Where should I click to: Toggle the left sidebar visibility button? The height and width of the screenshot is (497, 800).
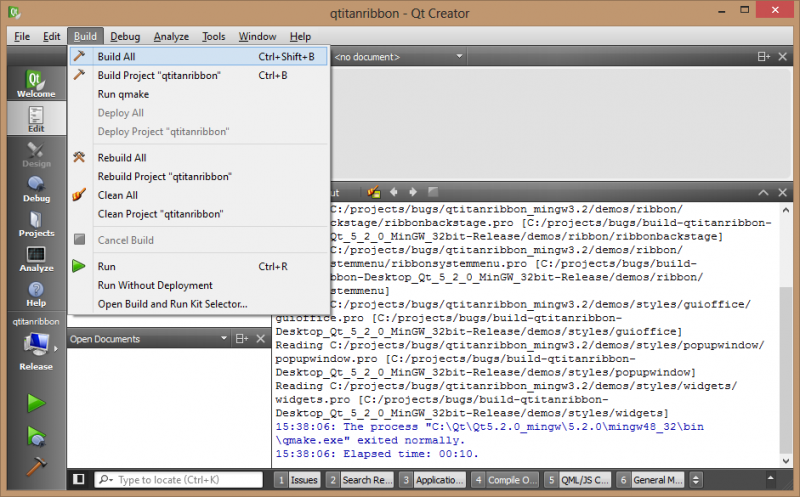pos(79,480)
